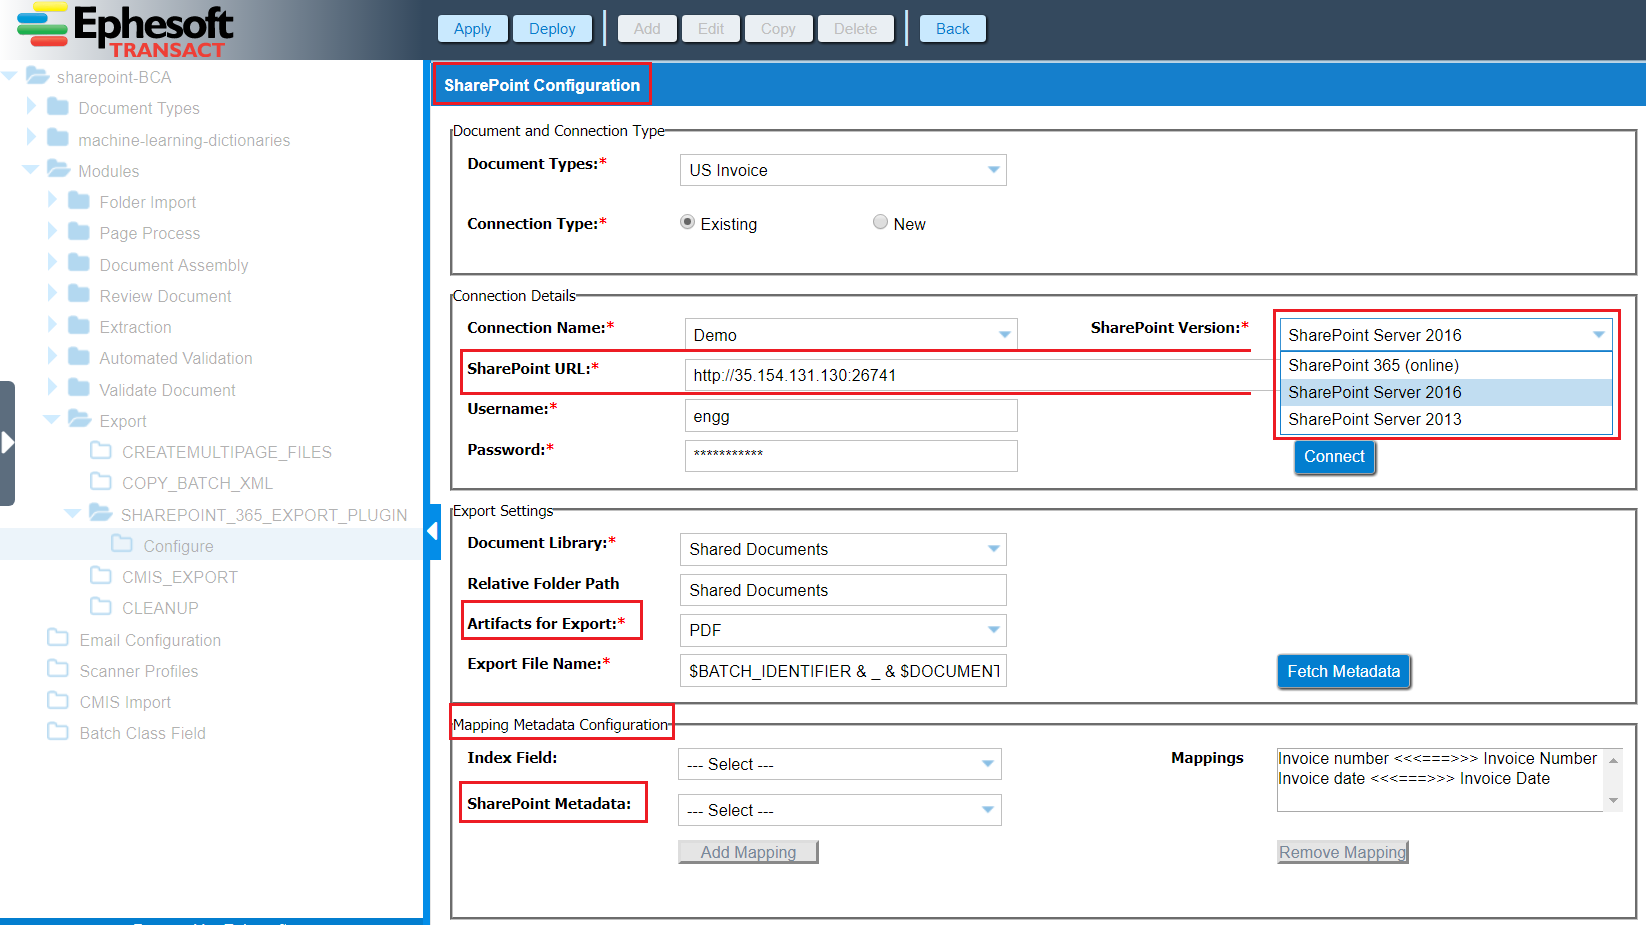Screen dimensions: 1646x926
Task: Click the Folder Import folder icon
Action: point(79,201)
